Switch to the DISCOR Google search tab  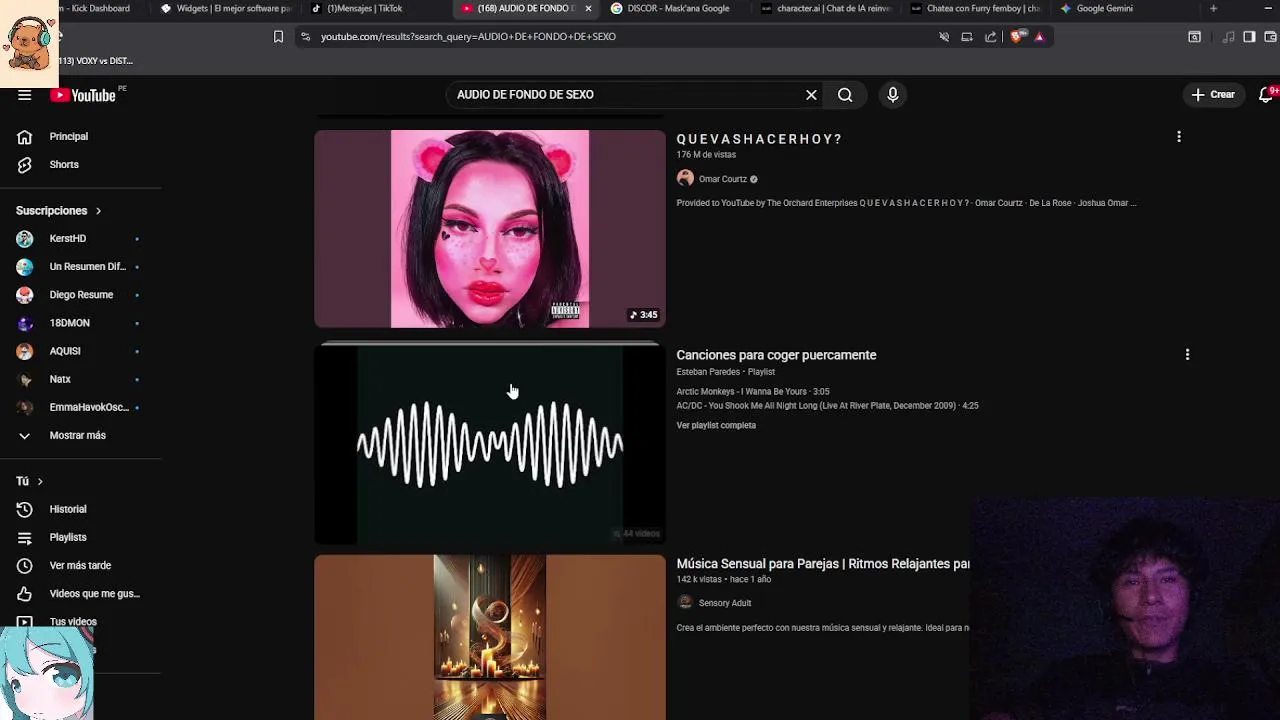pyautogui.click(x=670, y=8)
